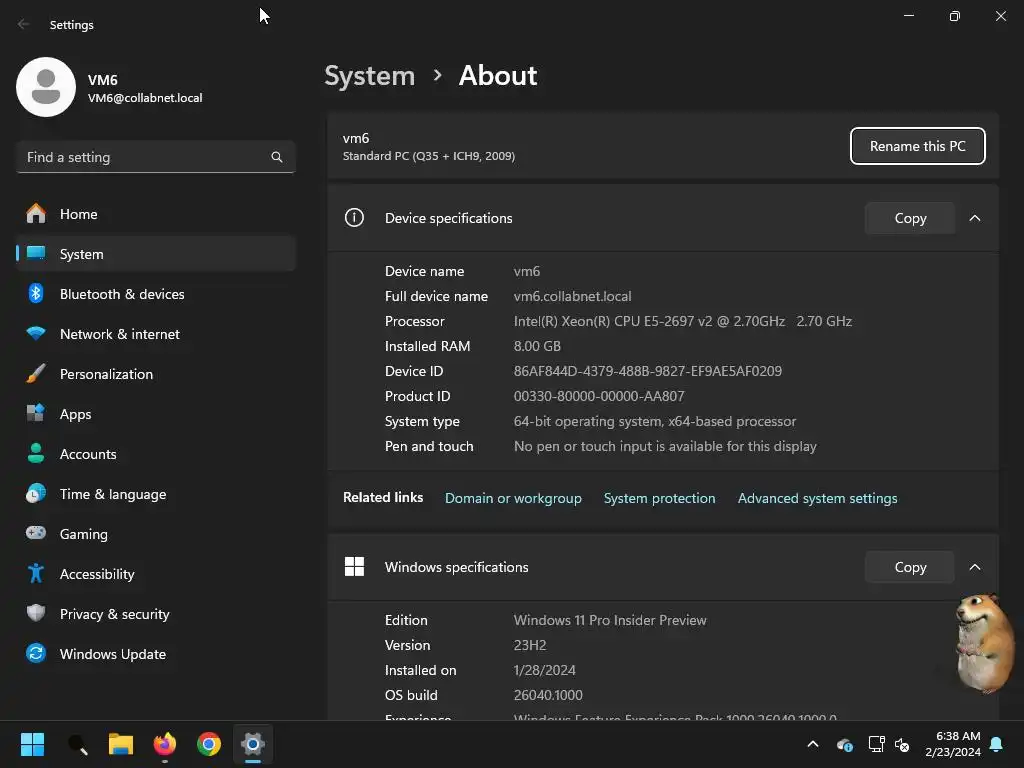Click the search magnifier in Find a setting
The width and height of the screenshot is (1024, 768).
277,157
